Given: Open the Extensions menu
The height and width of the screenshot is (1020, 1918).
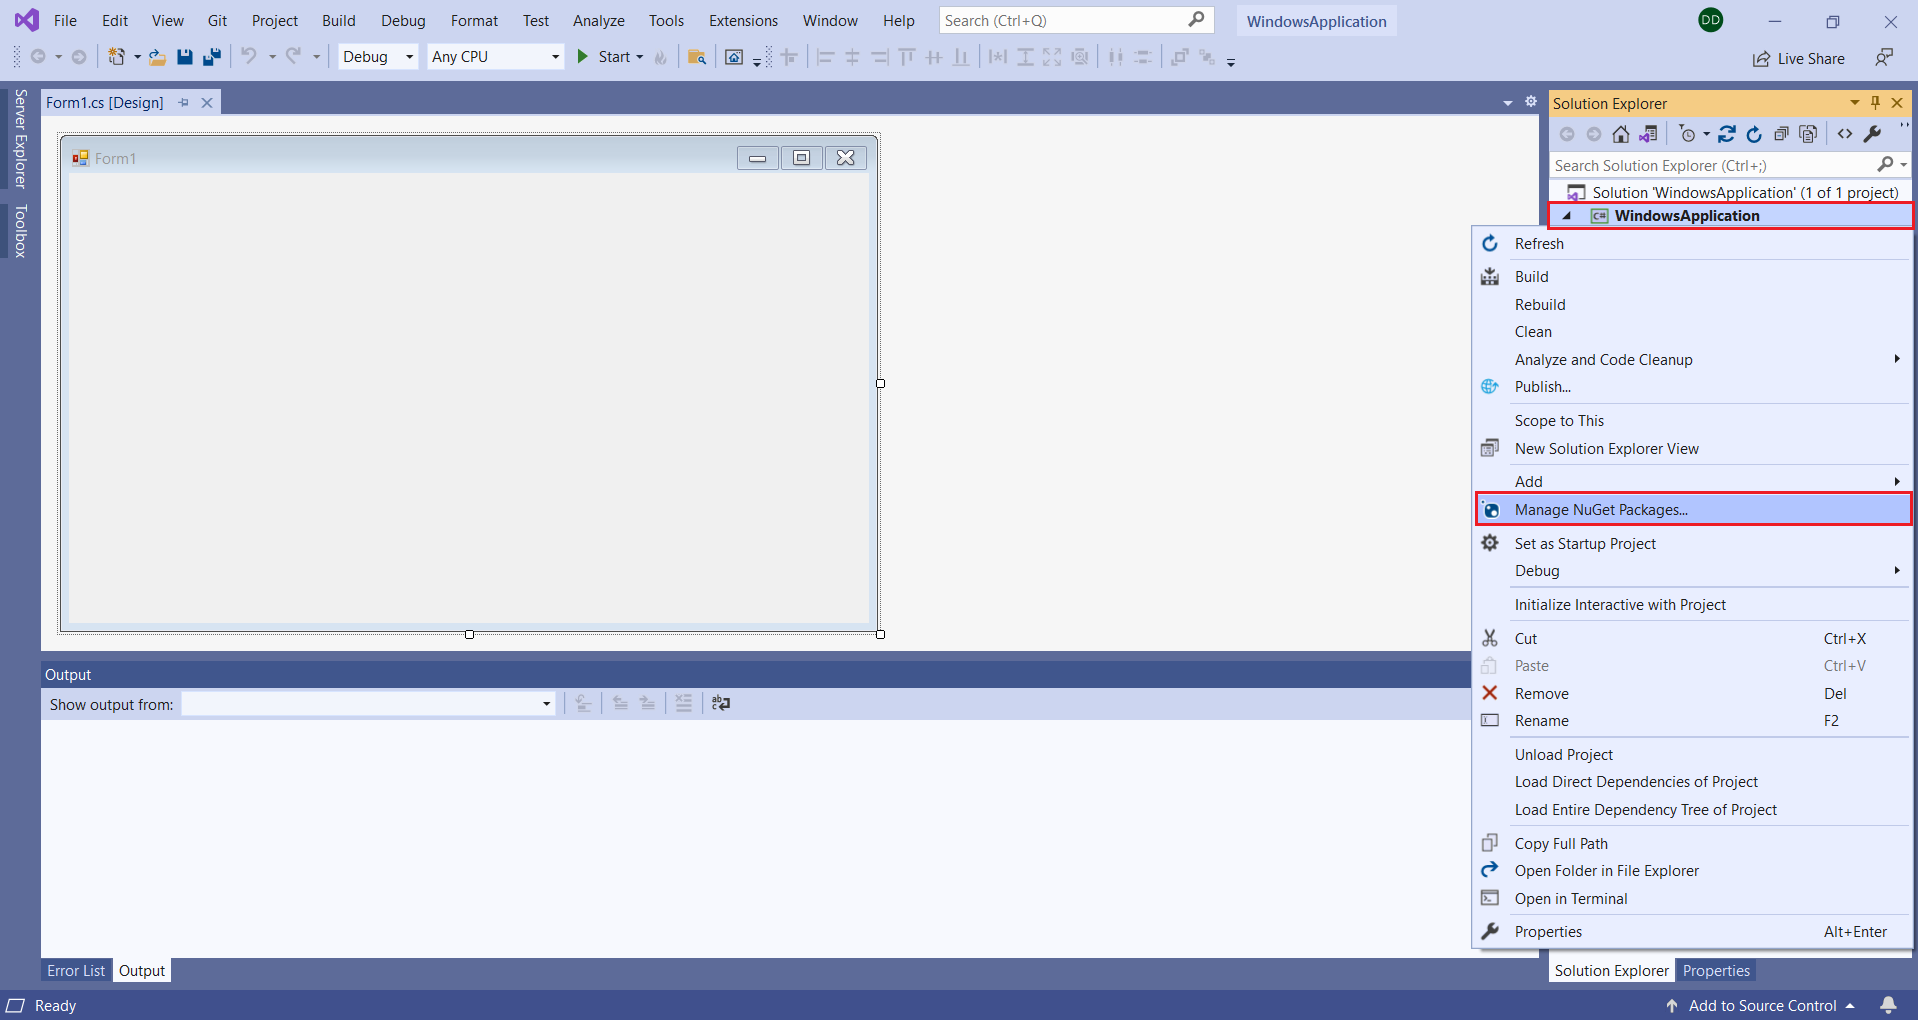Looking at the screenshot, I should [x=743, y=20].
